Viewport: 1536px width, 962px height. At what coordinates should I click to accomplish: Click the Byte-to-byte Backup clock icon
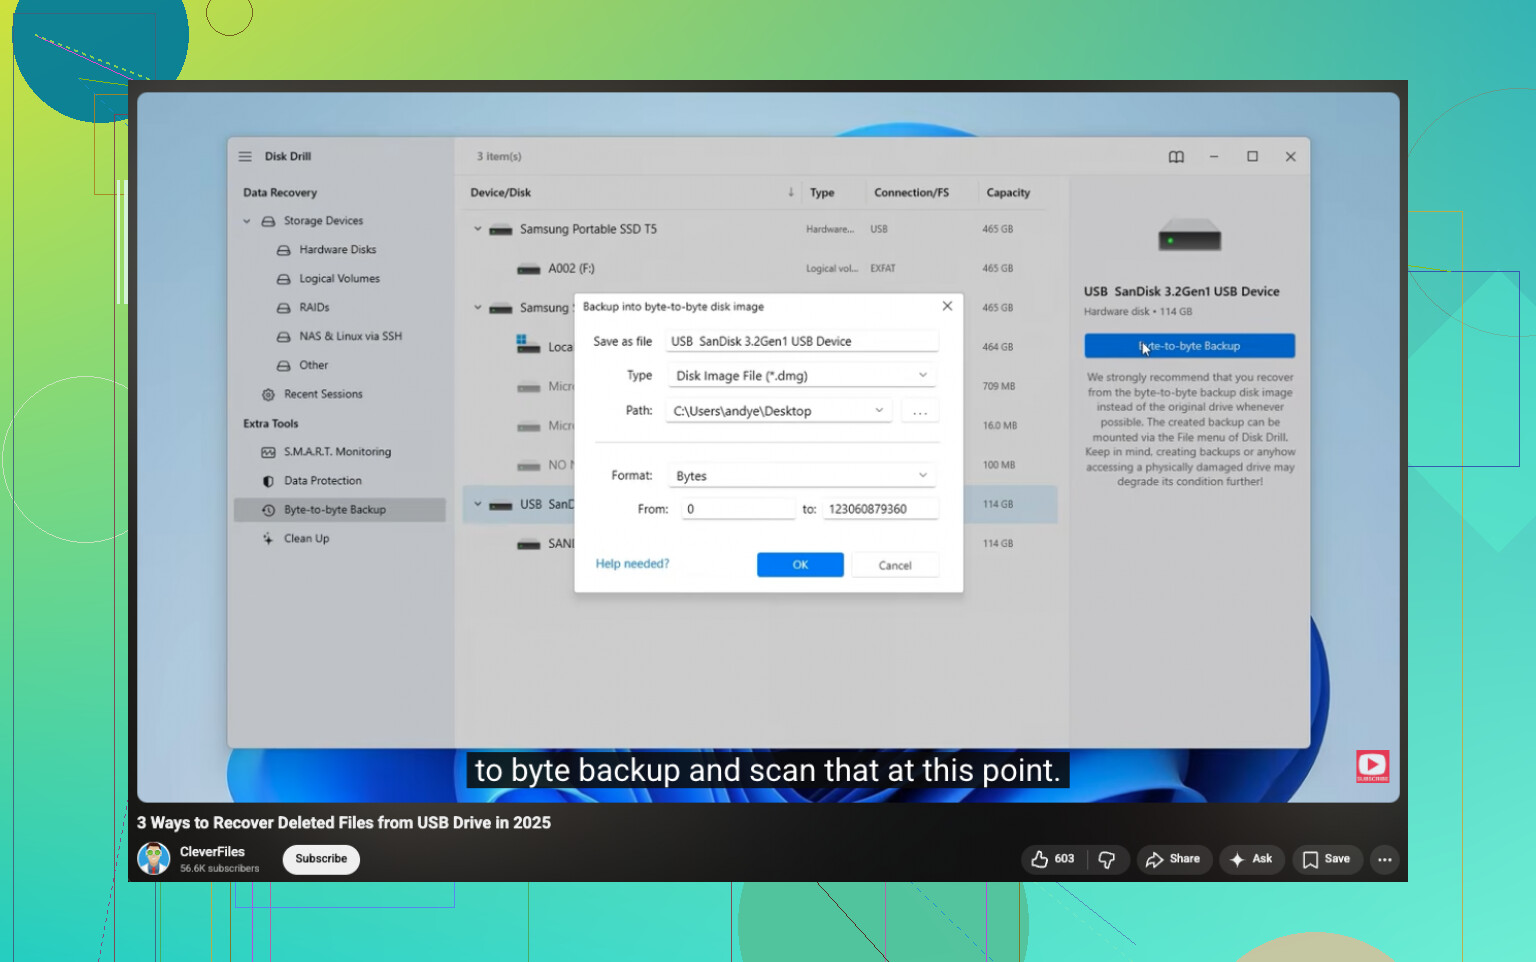pos(268,510)
